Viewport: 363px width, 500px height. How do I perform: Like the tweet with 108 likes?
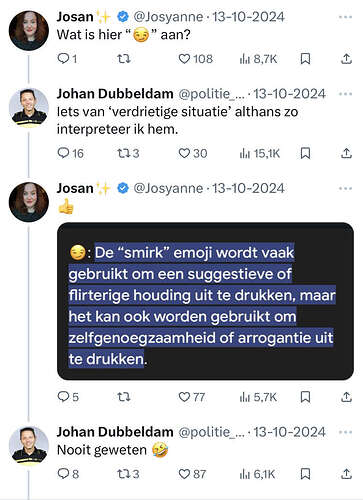point(196,59)
